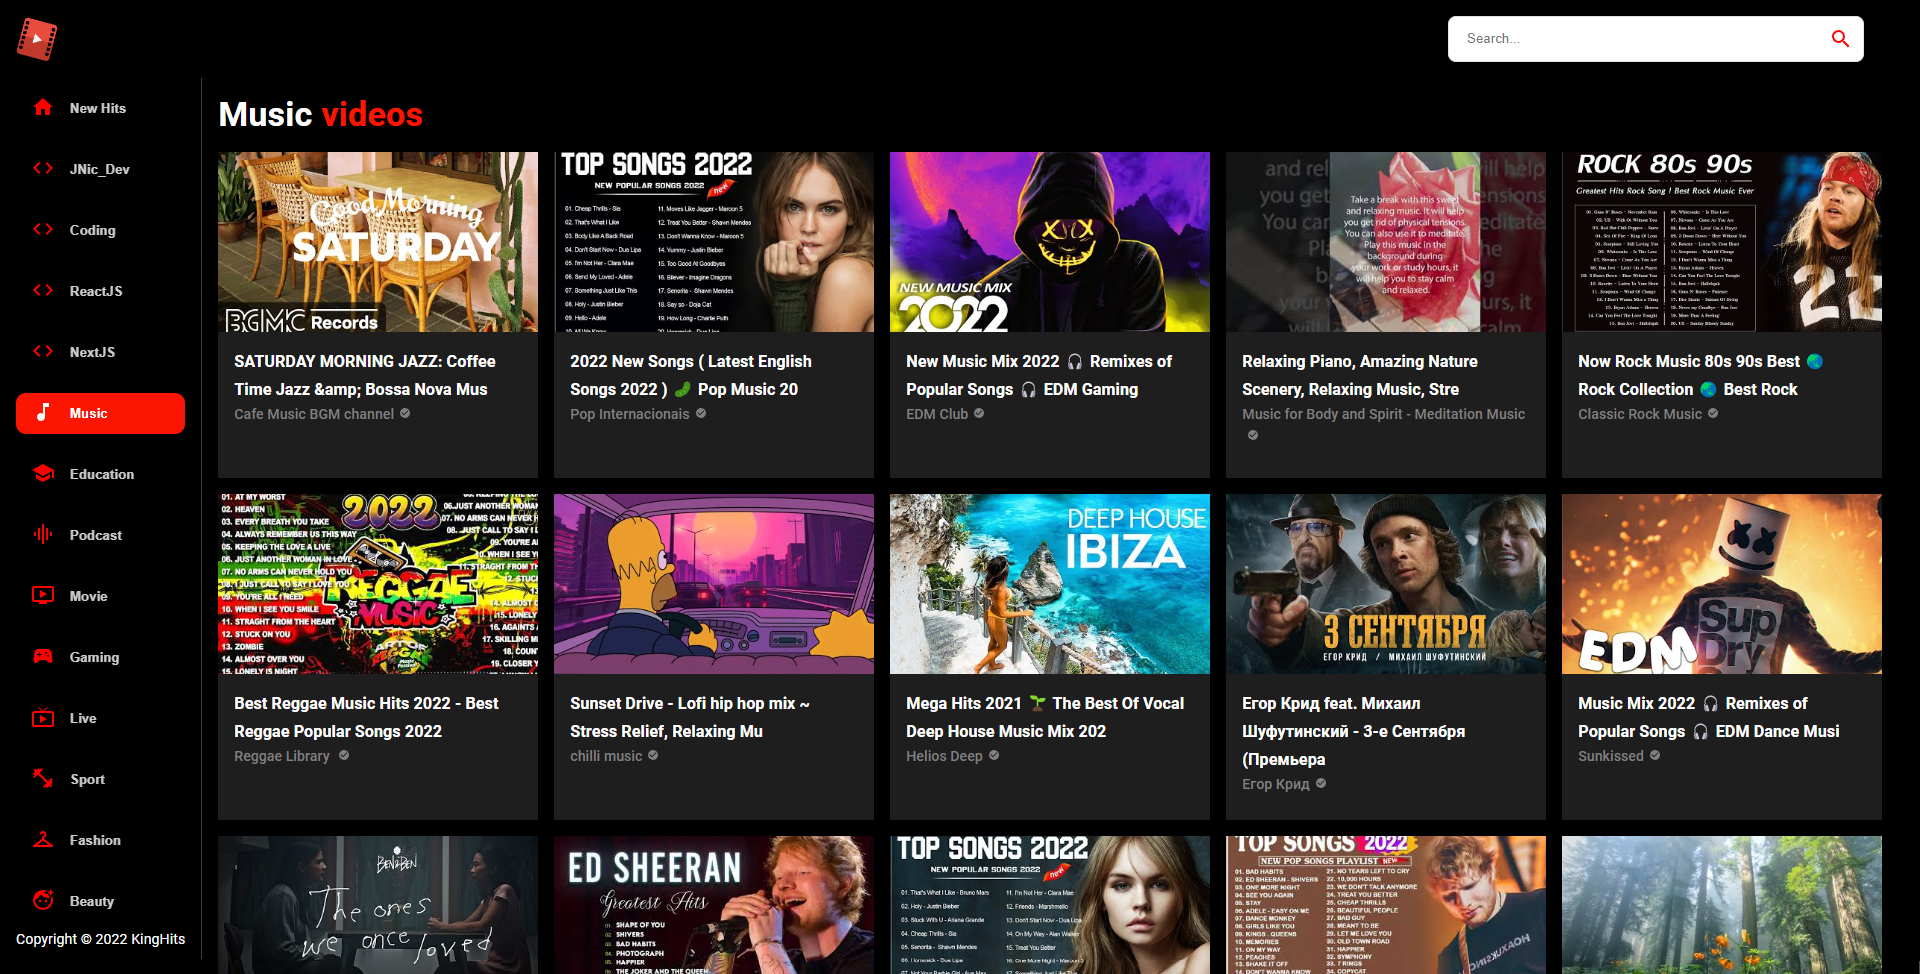Click the search magnifier icon
The image size is (1920, 974).
click(x=1841, y=38)
